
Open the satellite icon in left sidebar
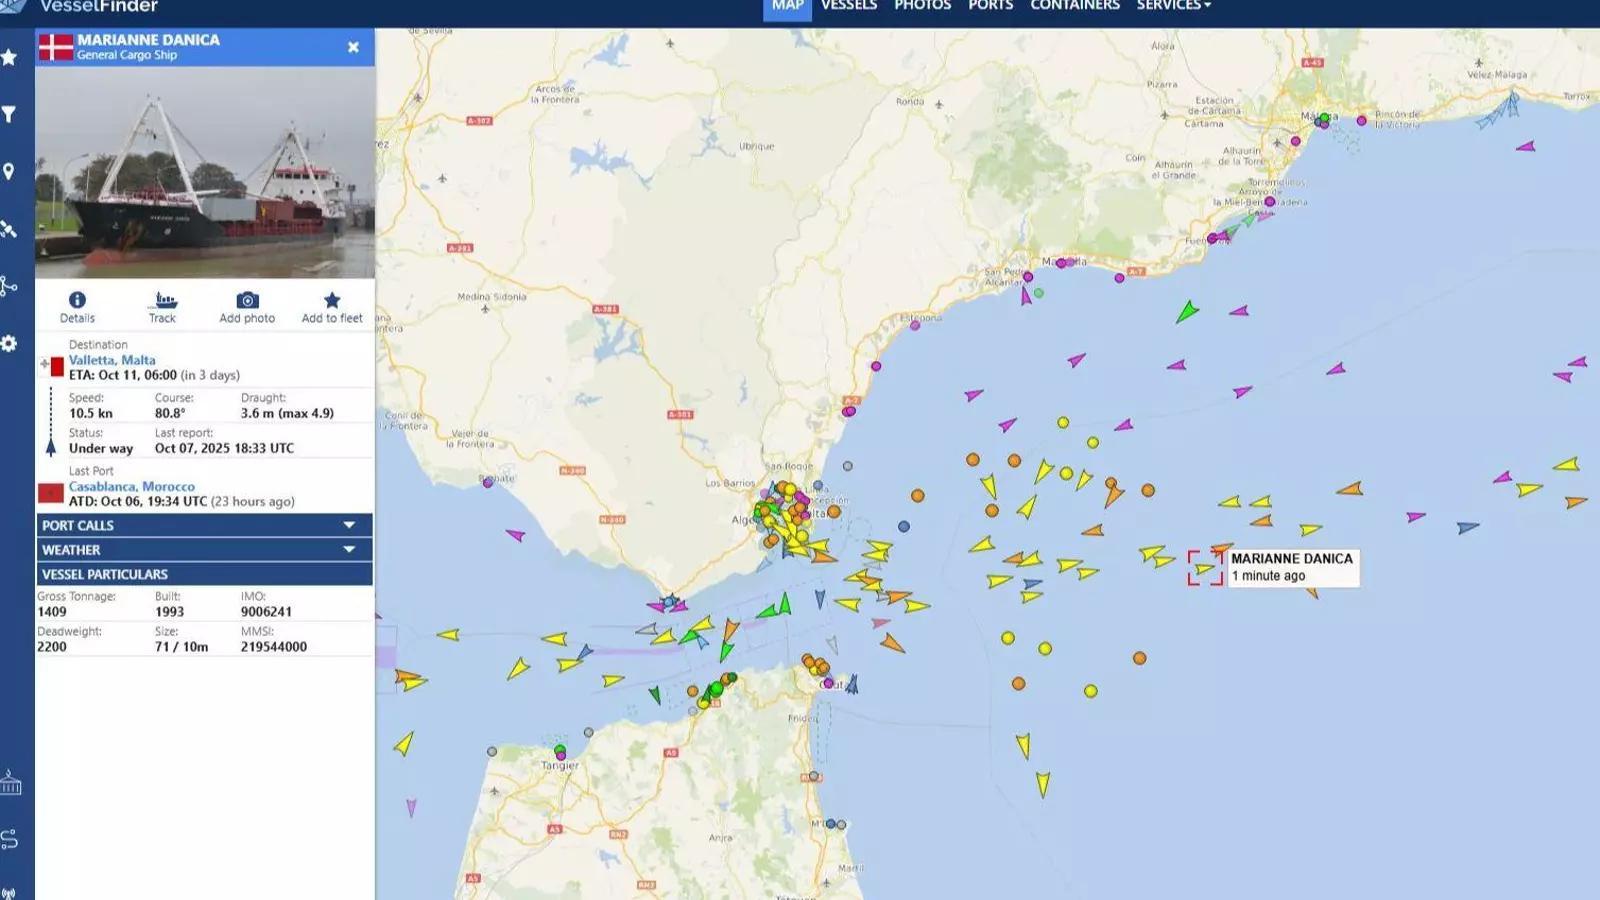9,230
